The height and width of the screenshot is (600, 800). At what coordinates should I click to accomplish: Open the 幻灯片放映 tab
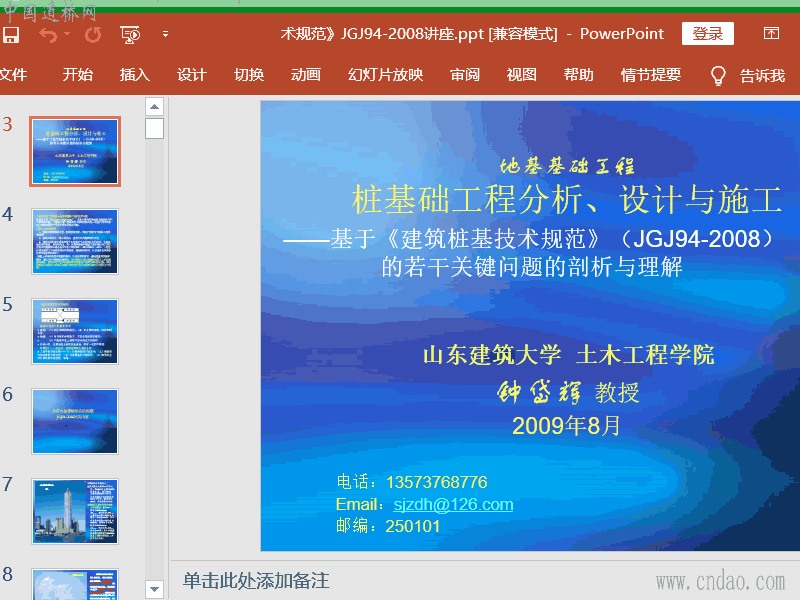click(386, 75)
